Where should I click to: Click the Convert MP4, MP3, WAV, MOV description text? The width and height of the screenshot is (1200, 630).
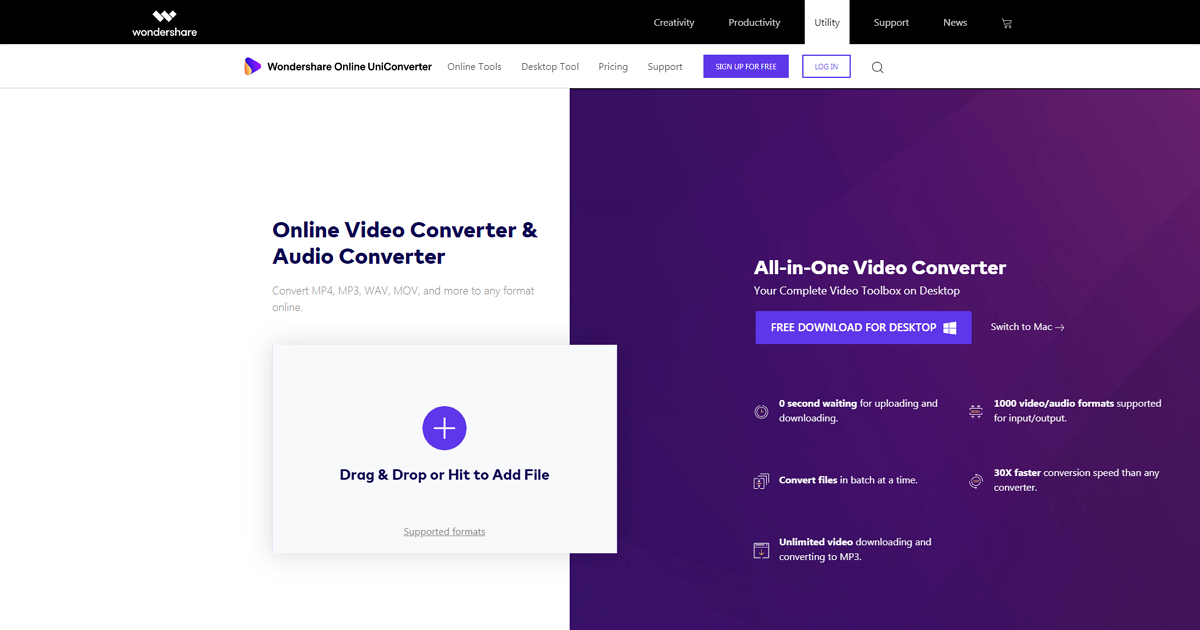pyautogui.click(x=403, y=299)
